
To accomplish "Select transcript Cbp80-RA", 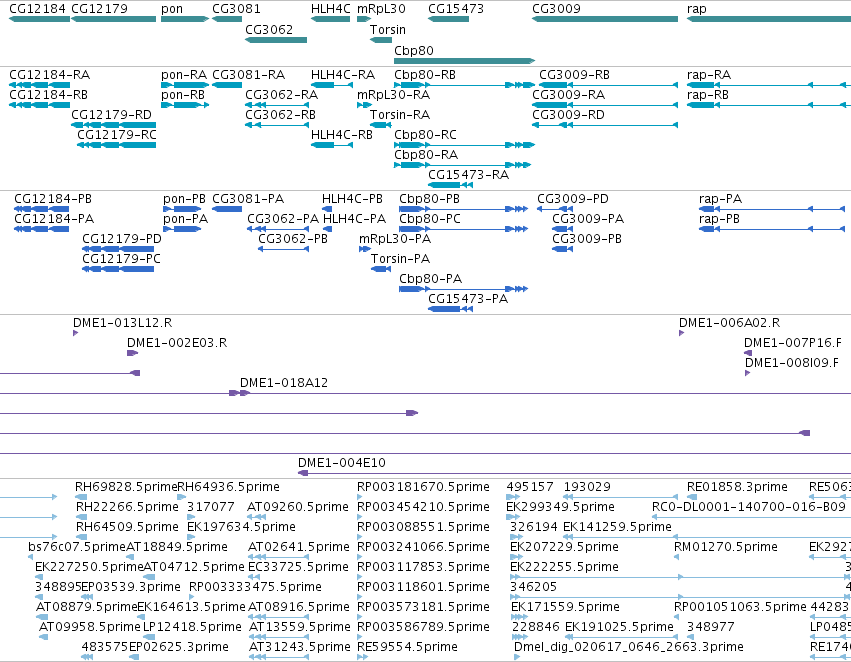I will (x=462, y=165).
